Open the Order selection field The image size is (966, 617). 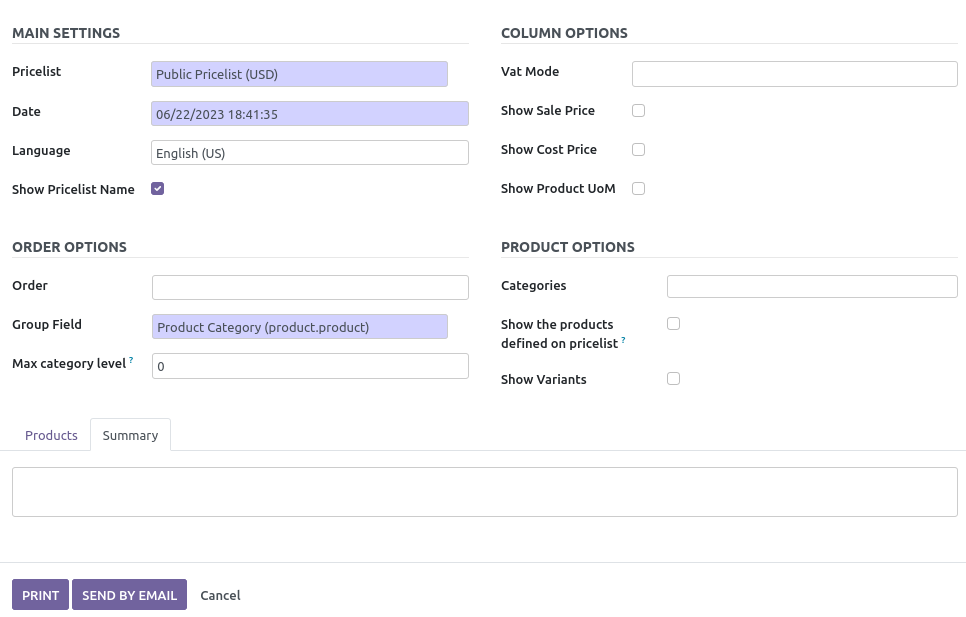(x=310, y=287)
